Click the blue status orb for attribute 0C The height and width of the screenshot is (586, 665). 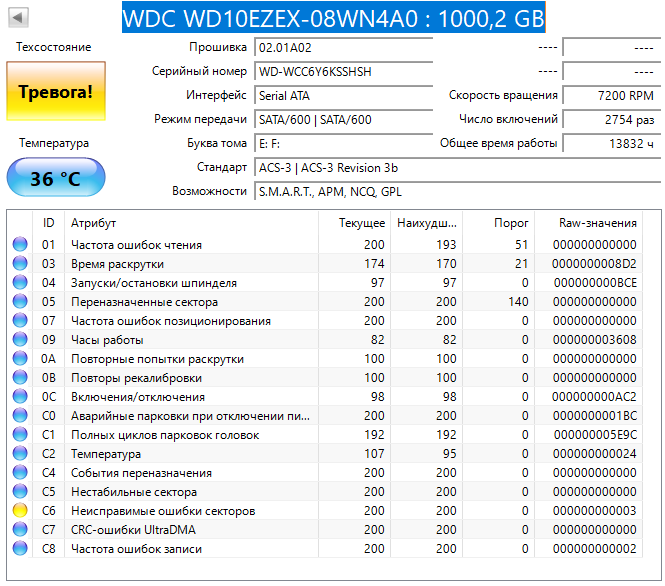[20, 396]
